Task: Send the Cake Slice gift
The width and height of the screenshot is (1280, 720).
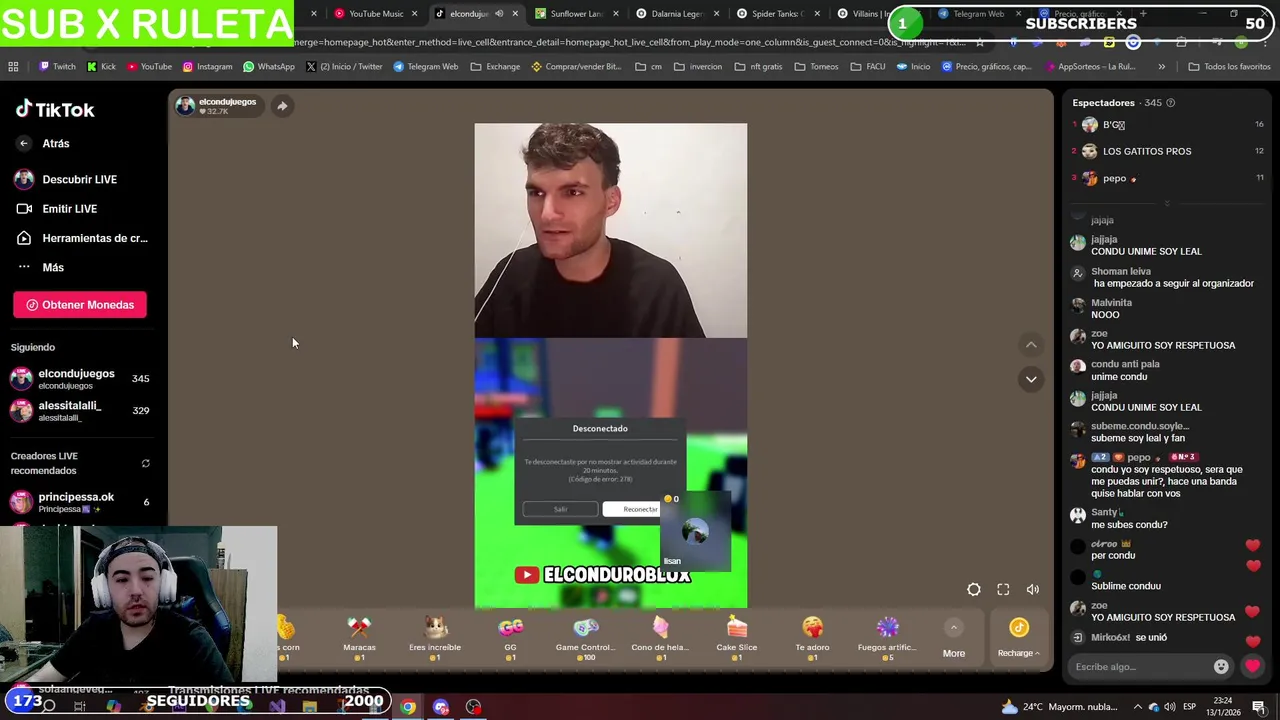Action: click(x=737, y=638)
